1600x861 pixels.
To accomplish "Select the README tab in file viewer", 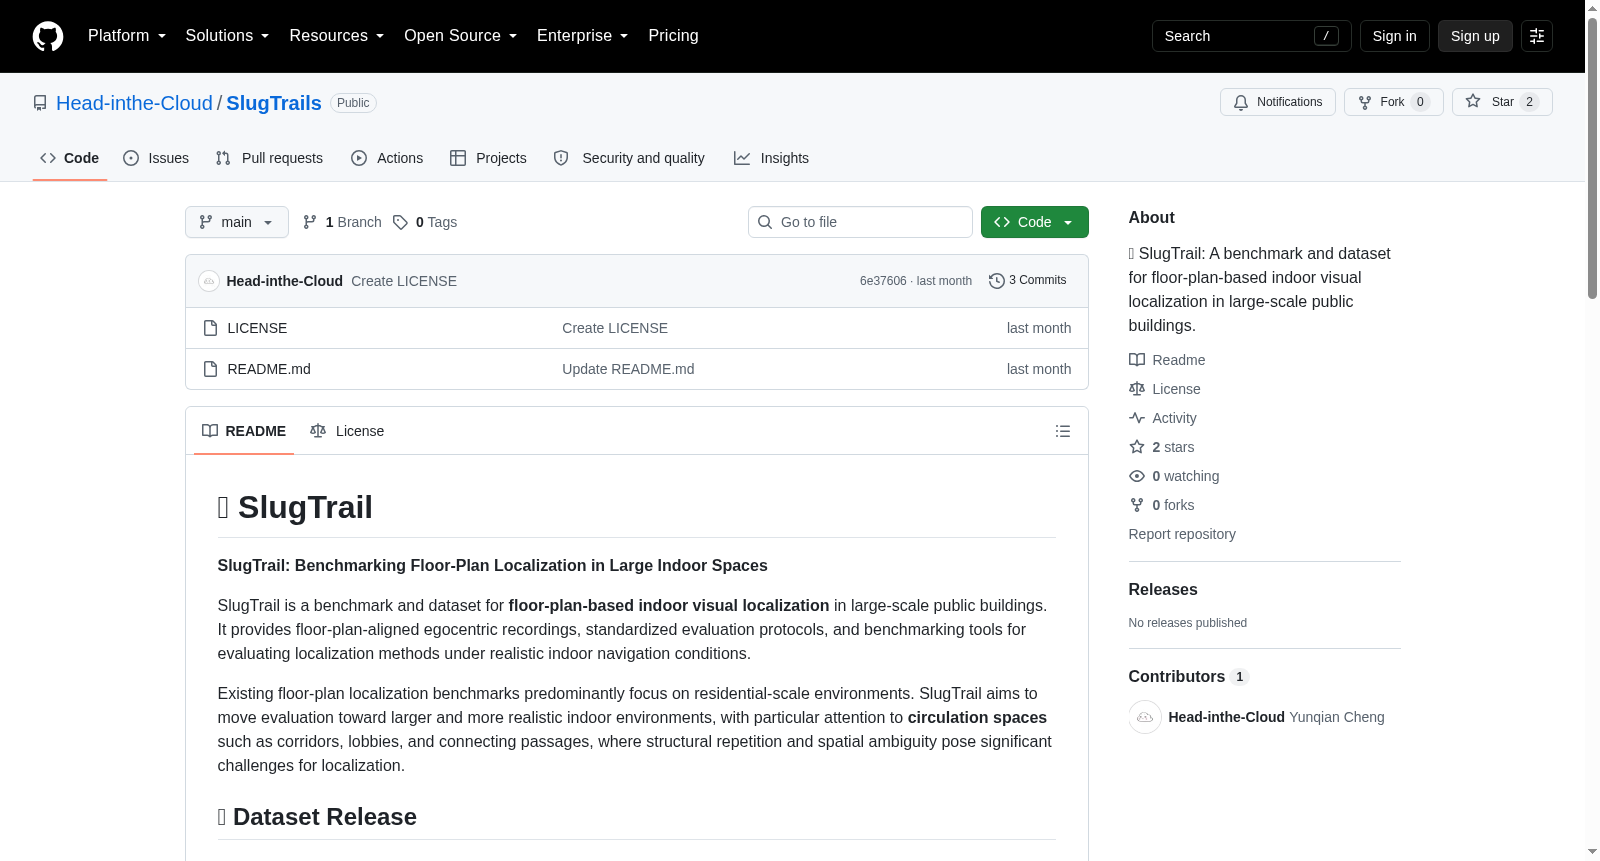I will click(x=244, y=431).
